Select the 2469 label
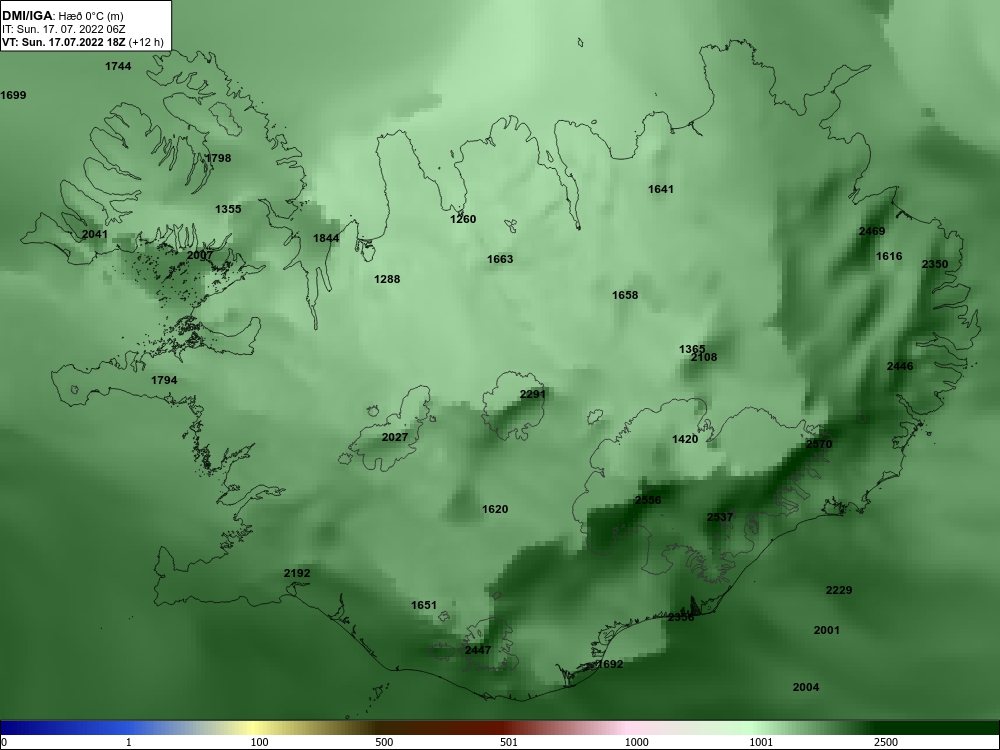The width and height of the screenshot is (1000, 750). [872, 232]
